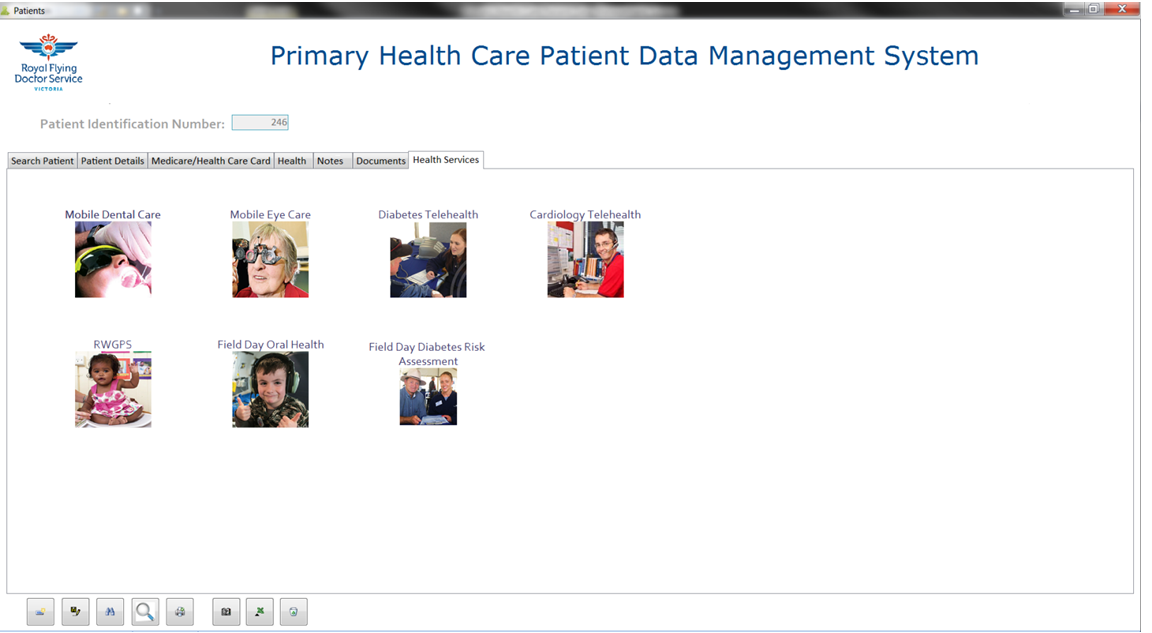Select the magnifying glass search icon

145,611
